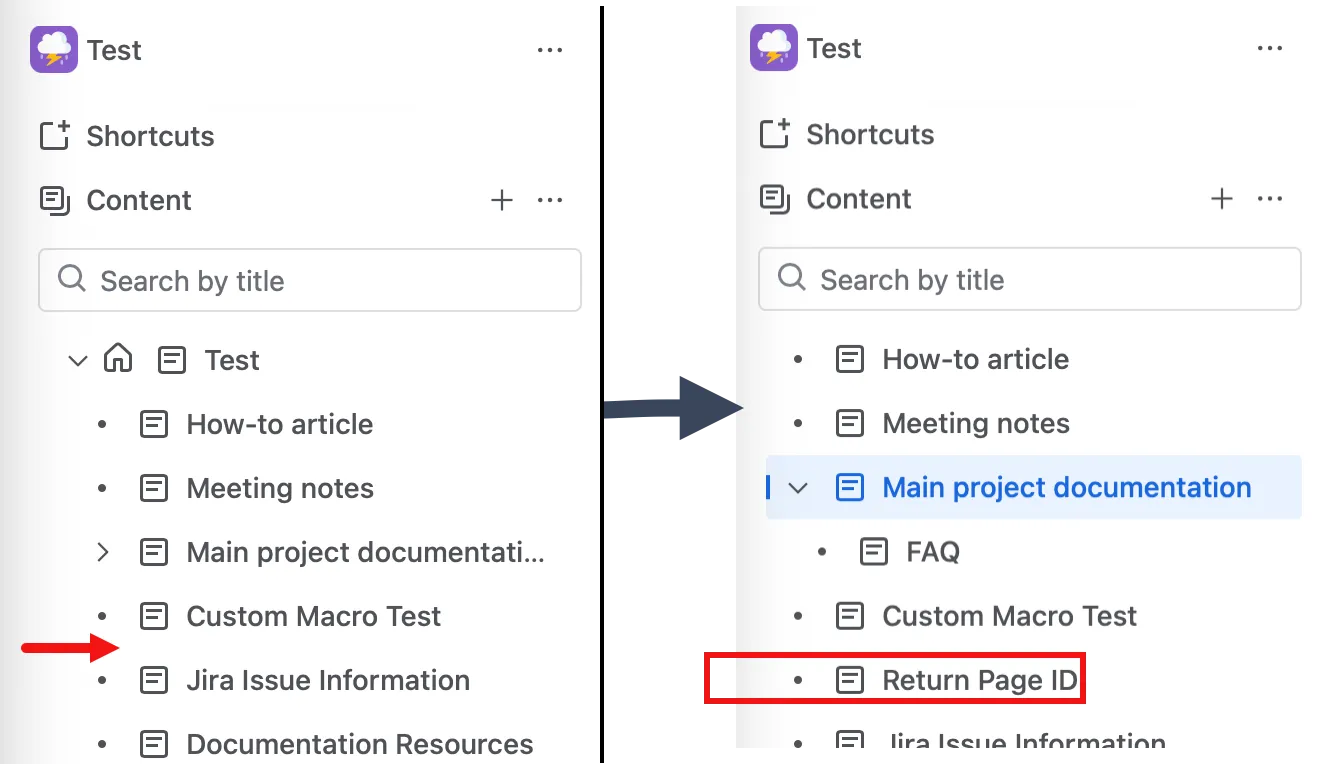Click page icon beside Documentation Resources
Screen dimensions: 1322x764
point(154,744)
